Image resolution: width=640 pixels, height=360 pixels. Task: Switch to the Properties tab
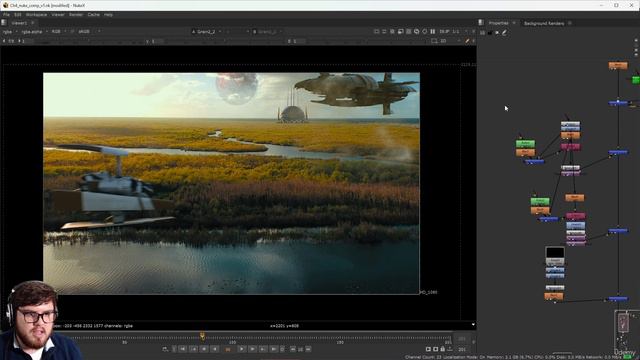(x=498, y=23)
